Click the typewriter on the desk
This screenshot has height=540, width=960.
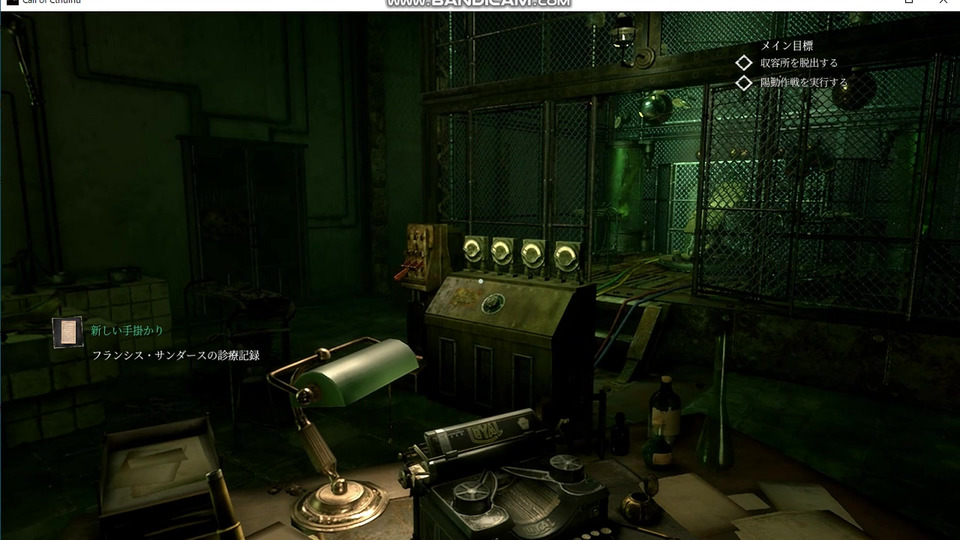pyautogui.click(x=505, y=476)
